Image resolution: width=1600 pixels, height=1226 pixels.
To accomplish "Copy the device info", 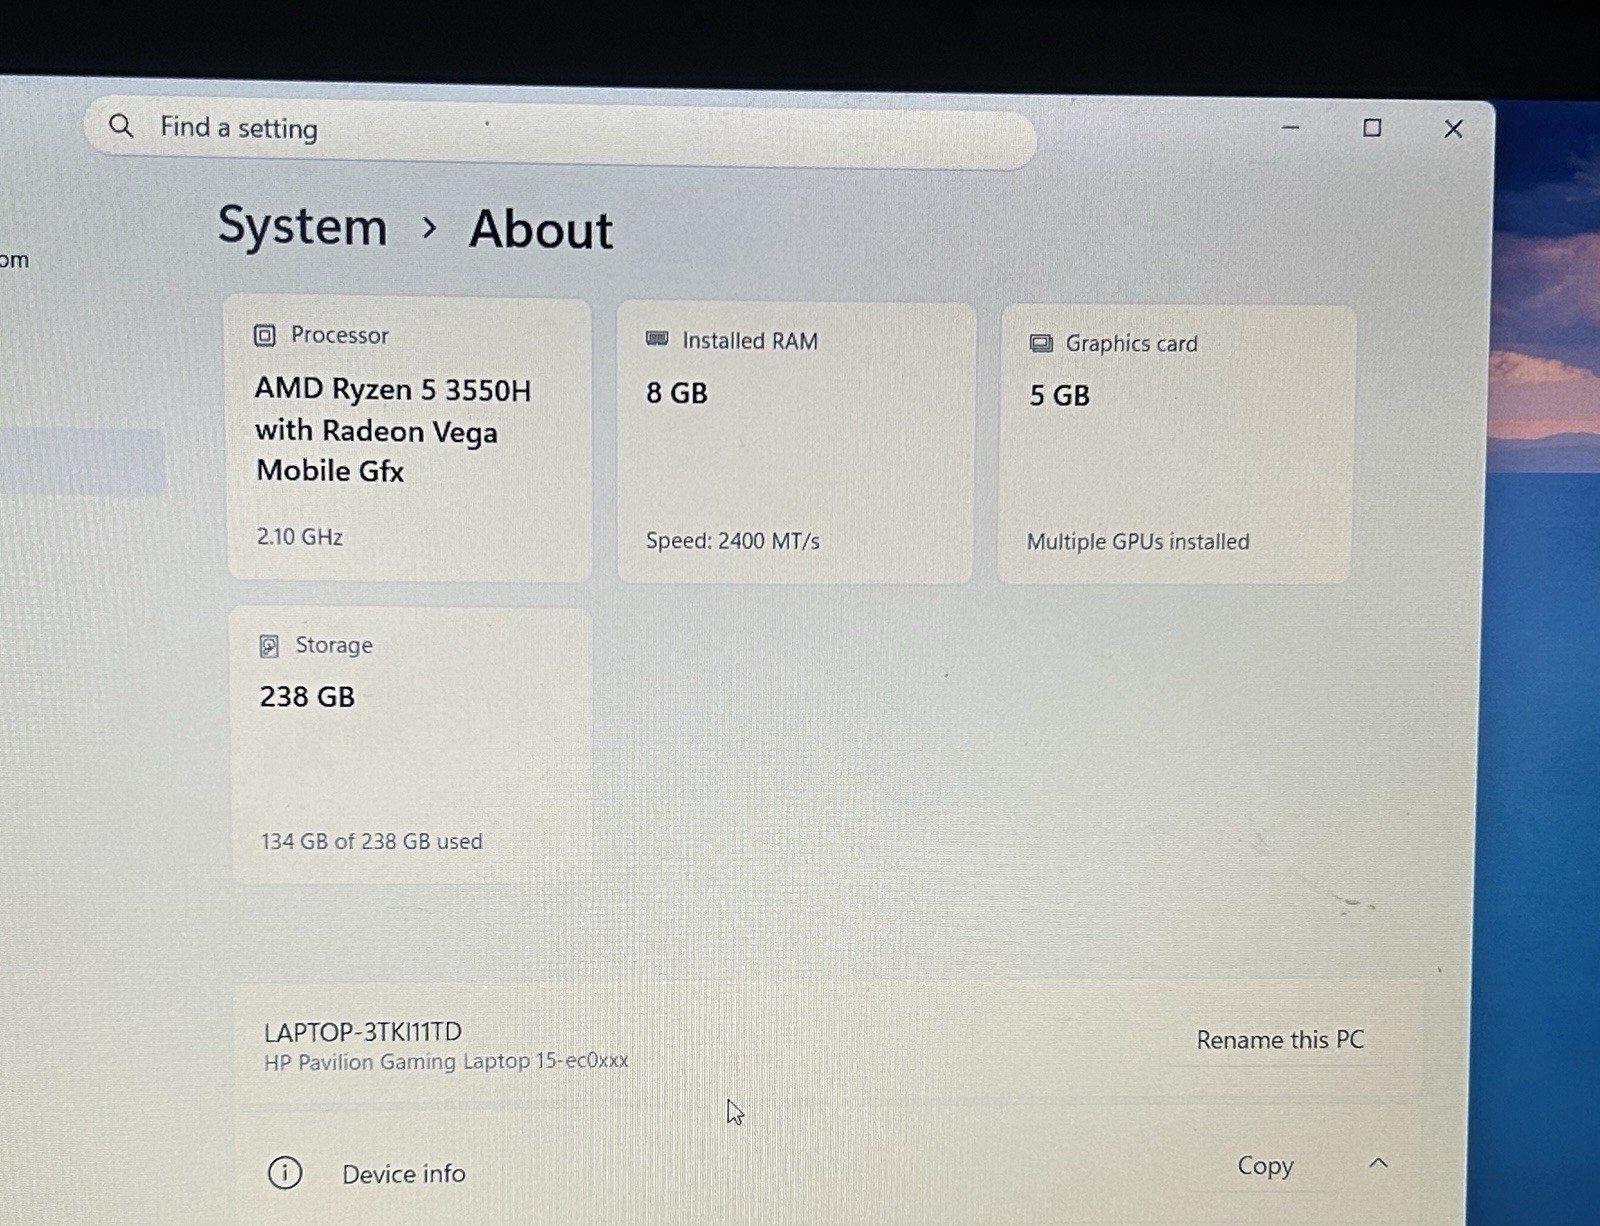I will (1265, 1166).
